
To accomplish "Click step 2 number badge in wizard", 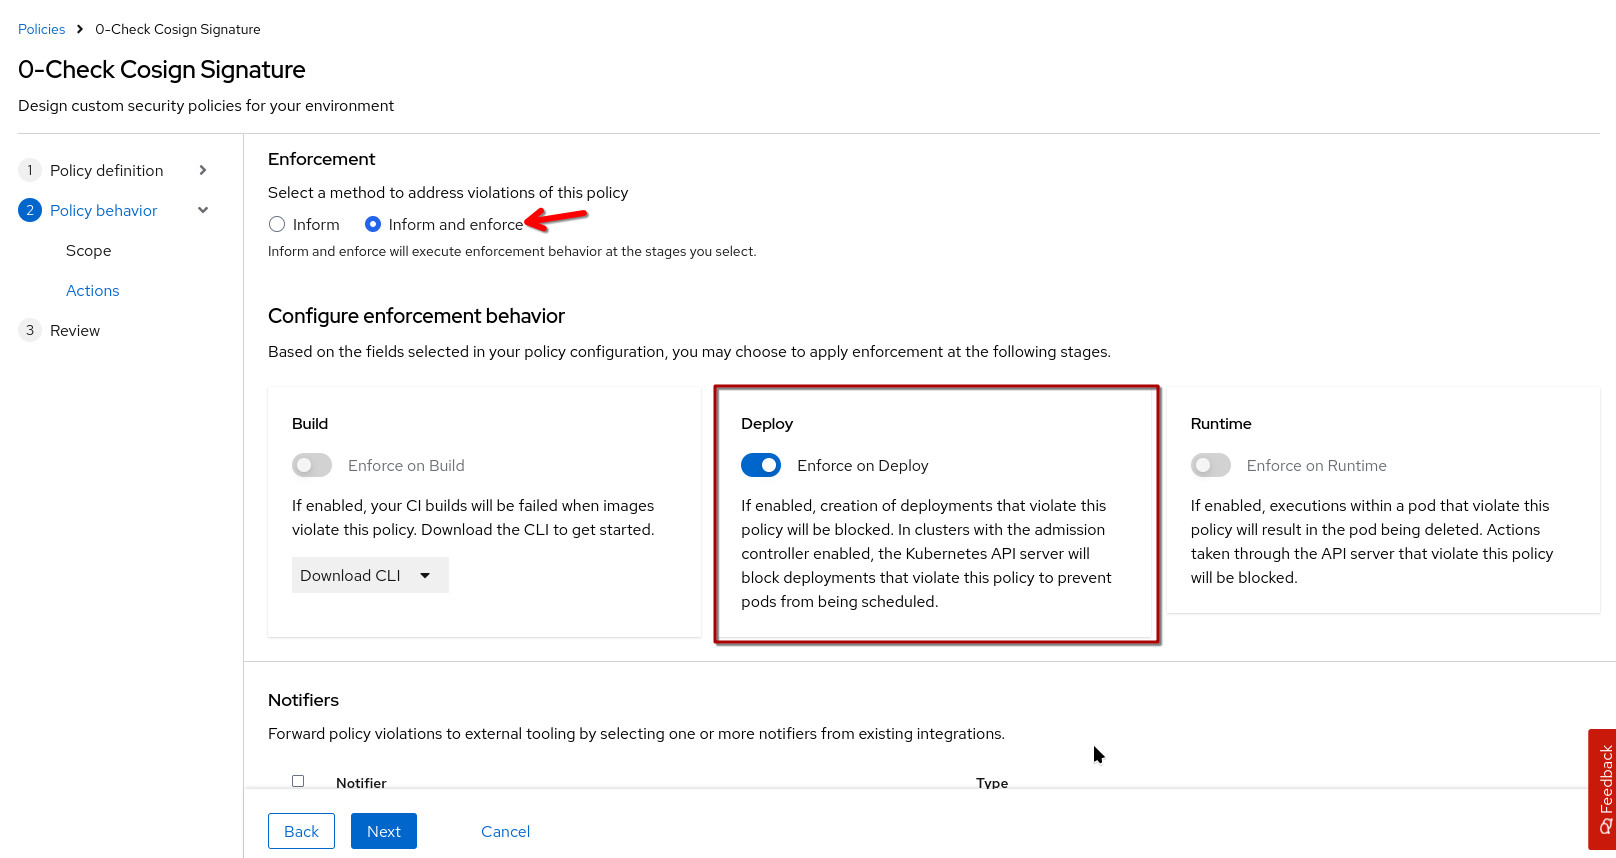I will (x=30, y=210).
